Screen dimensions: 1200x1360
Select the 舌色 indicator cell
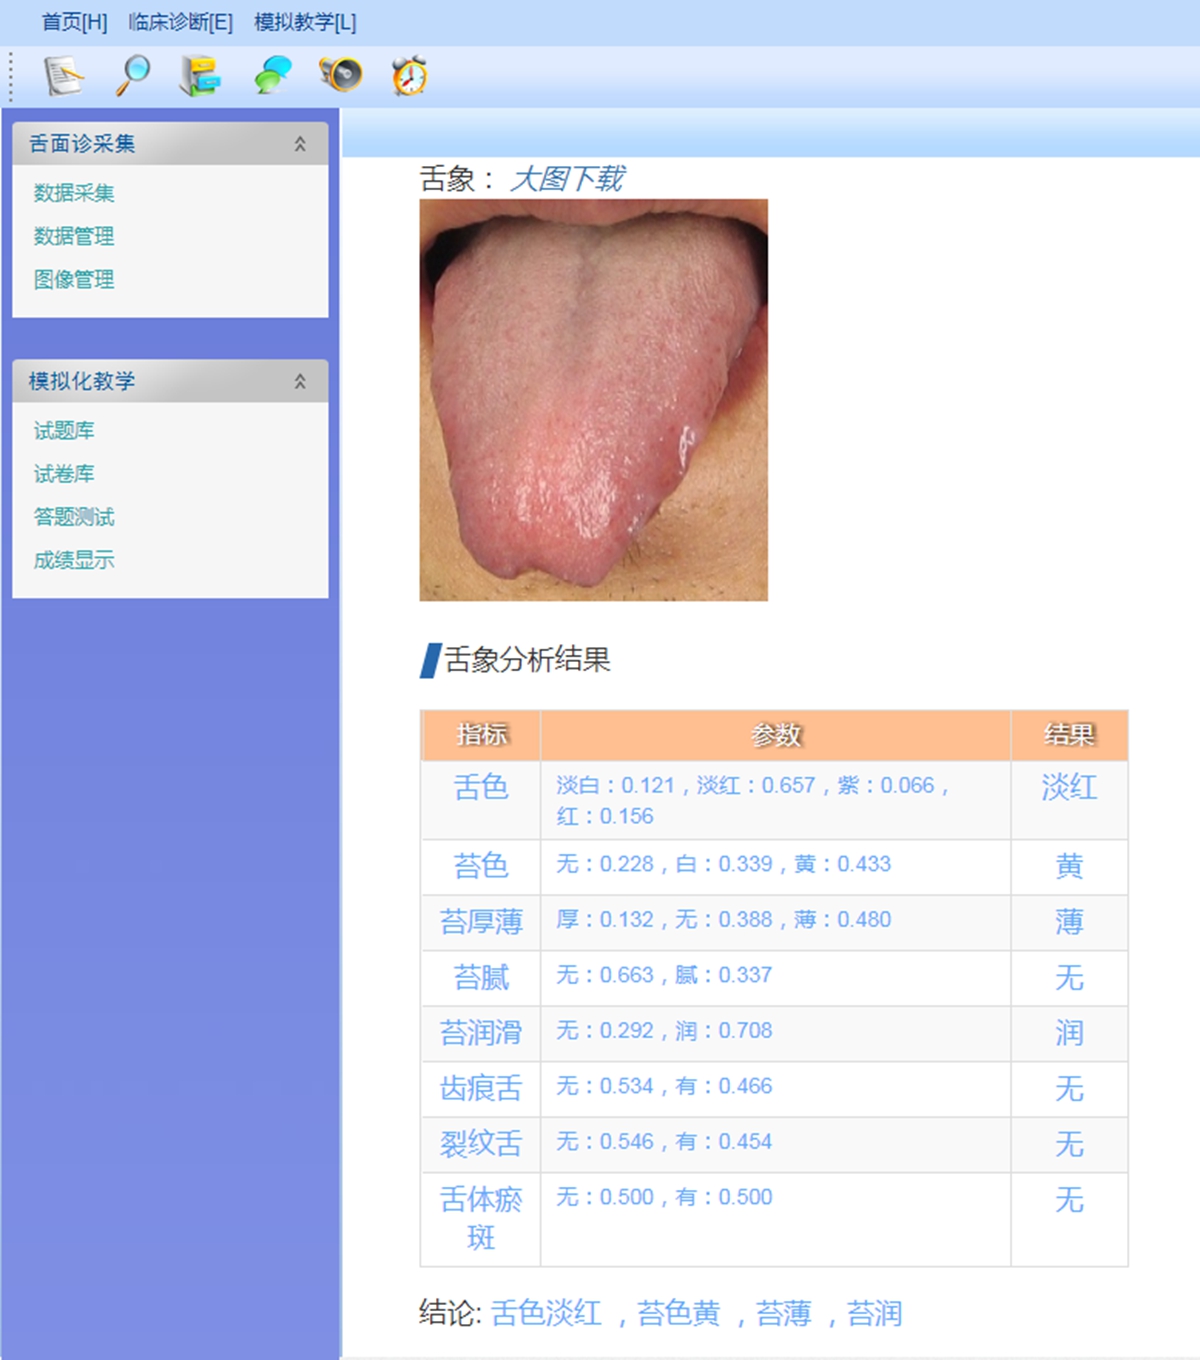click(x=481, y=800)
